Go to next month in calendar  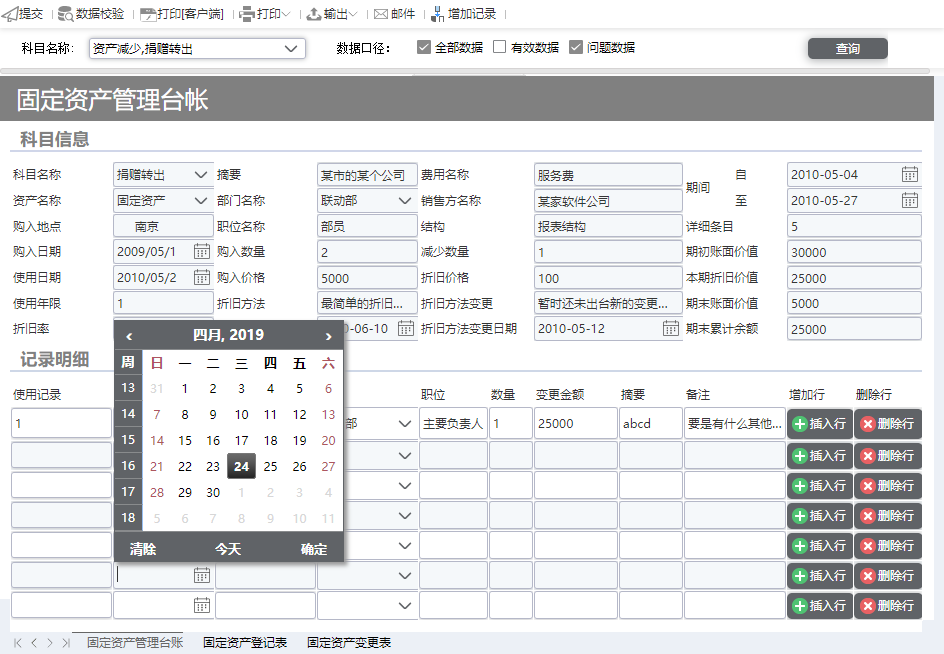coord(328,336)
